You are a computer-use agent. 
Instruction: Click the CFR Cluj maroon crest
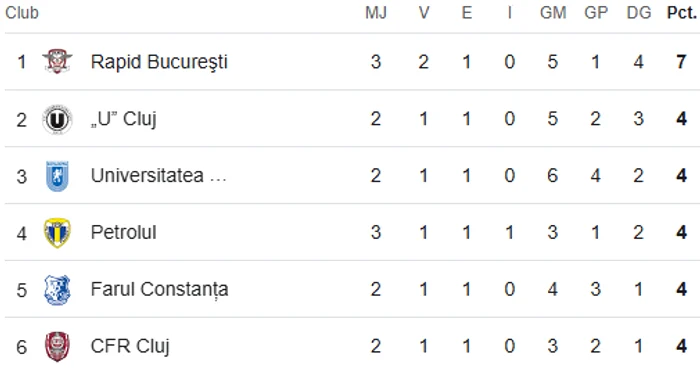(57, 347)
